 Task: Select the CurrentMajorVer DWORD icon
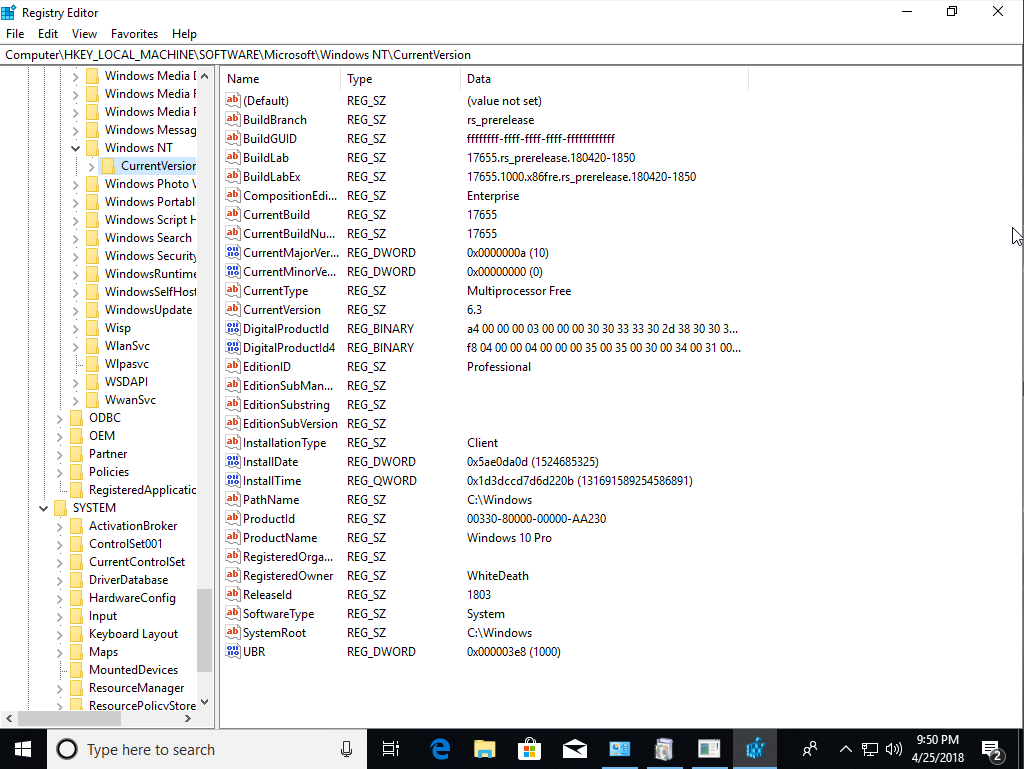coord(232,253)
